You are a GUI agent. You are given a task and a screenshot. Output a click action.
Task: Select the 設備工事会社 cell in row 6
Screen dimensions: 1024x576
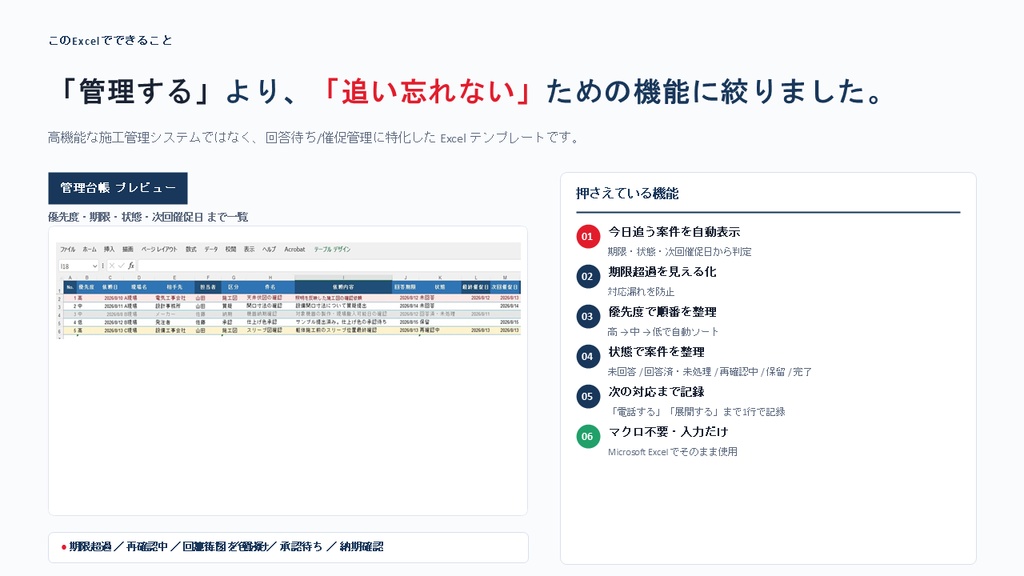point(174,330)
